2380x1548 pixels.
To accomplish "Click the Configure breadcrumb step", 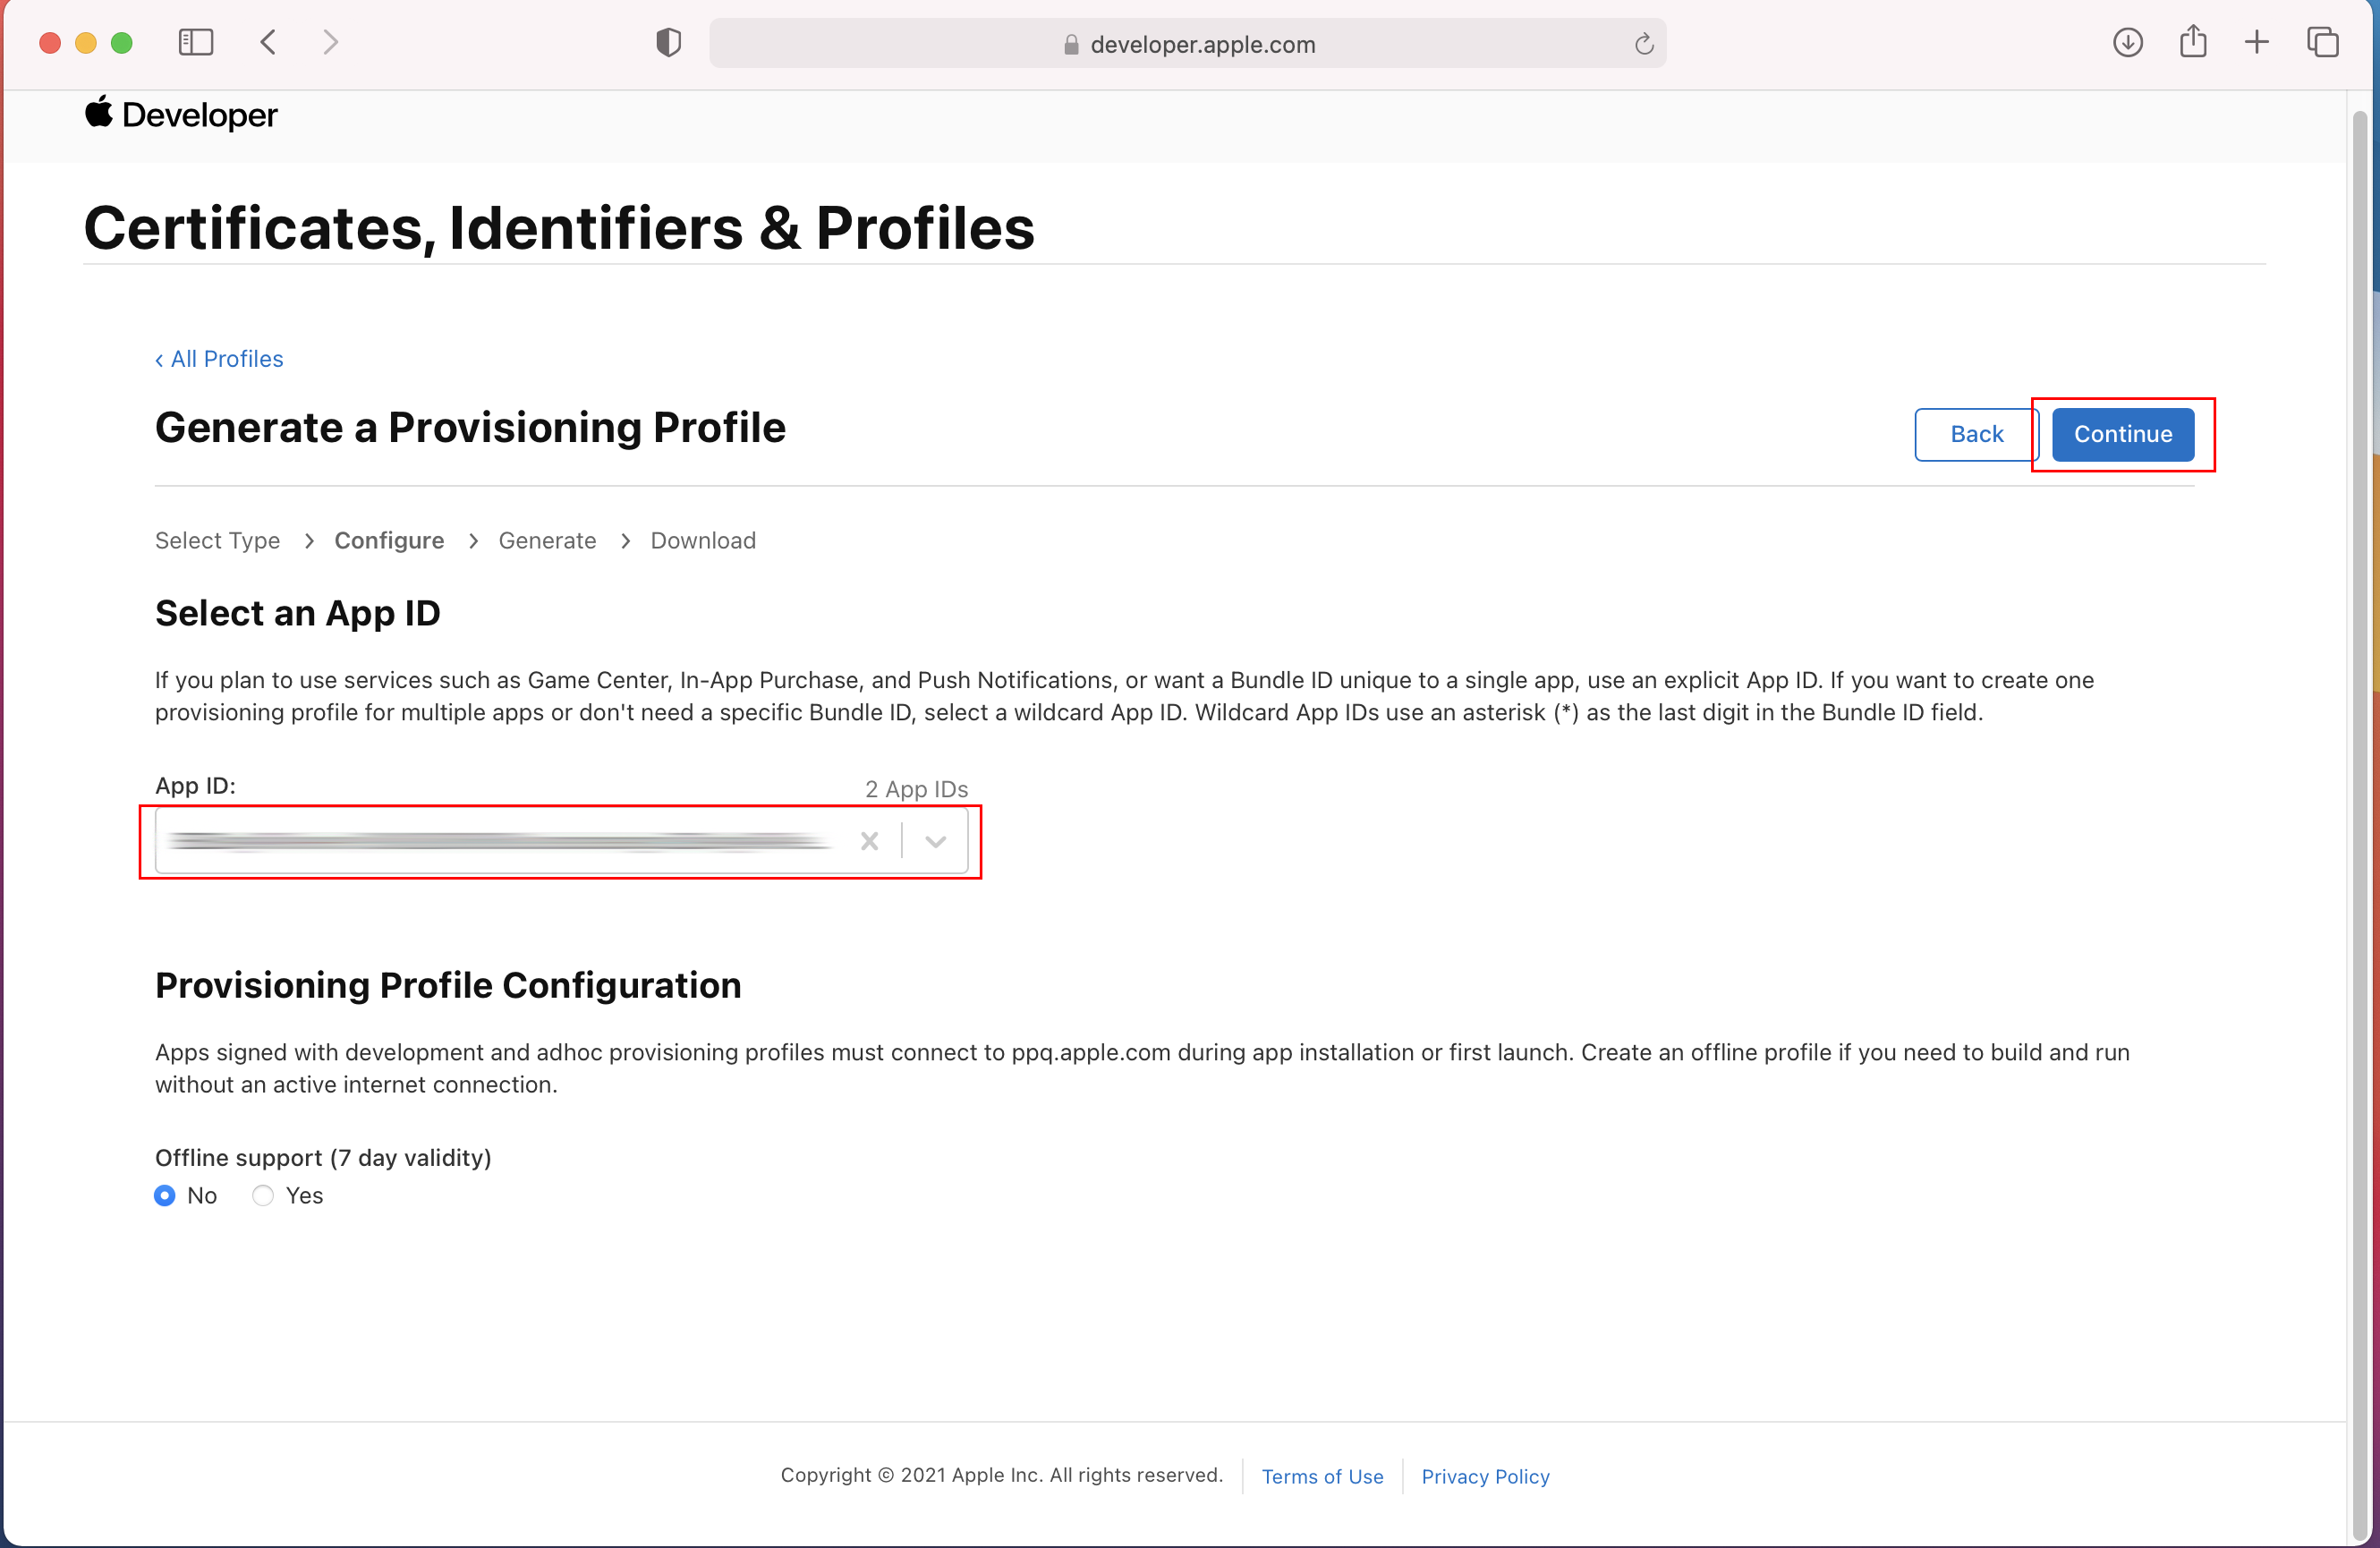I will pyautogui.click(x=389, y=540).
